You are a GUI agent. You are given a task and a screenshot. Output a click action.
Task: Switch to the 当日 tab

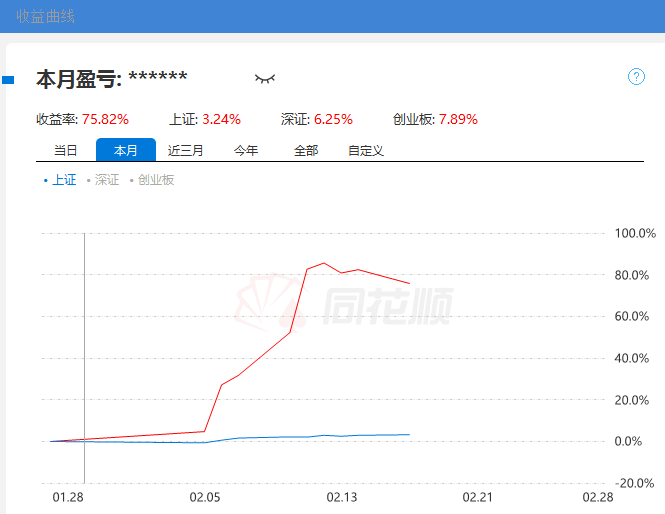(x=65, y=151)
